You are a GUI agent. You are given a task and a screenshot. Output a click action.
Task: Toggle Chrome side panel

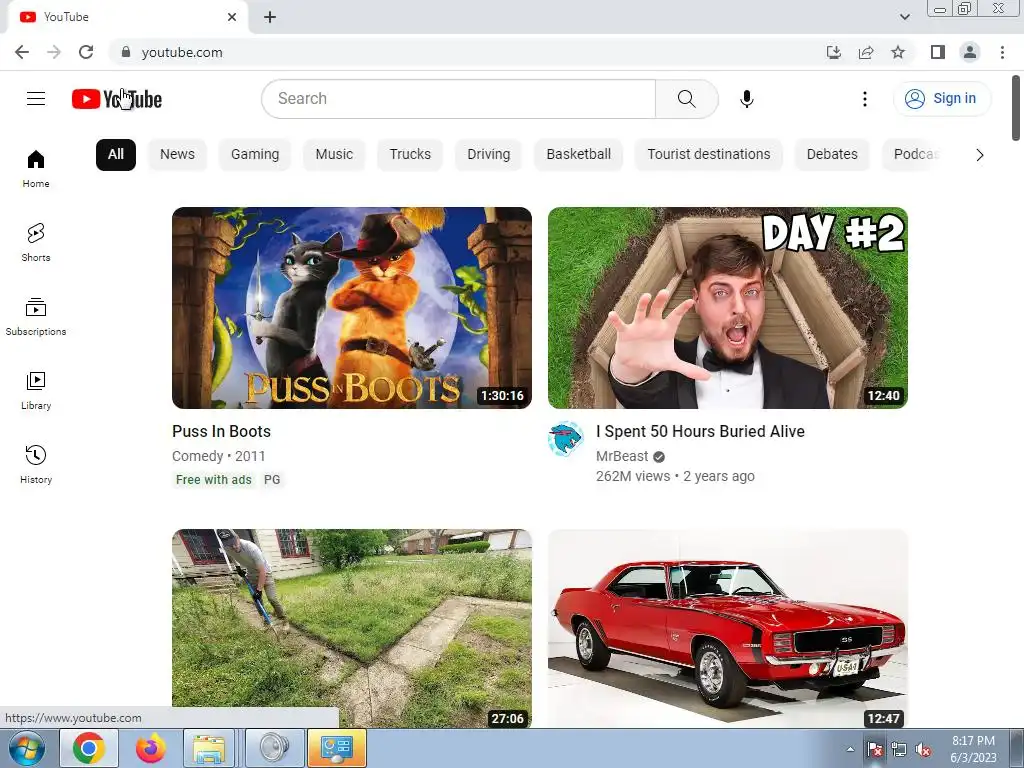[938, 52]
